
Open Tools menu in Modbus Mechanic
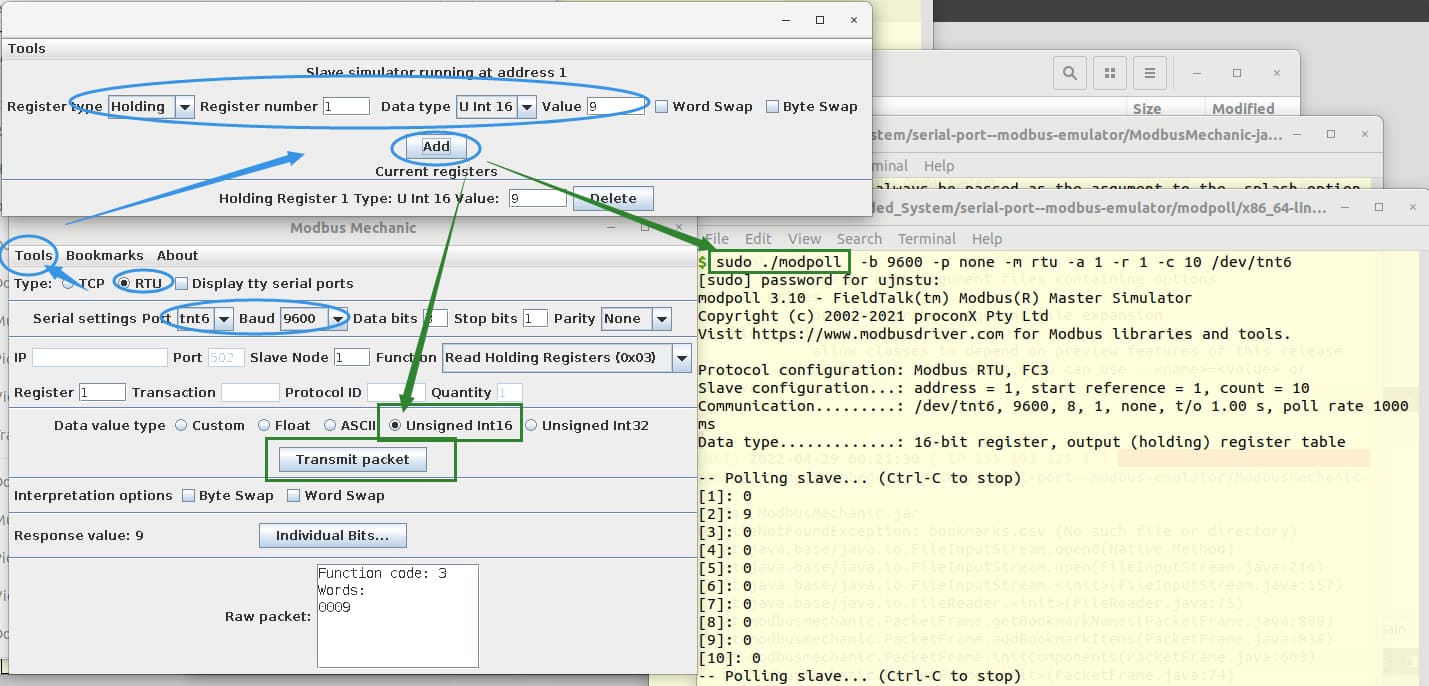(x=34, y=255)
